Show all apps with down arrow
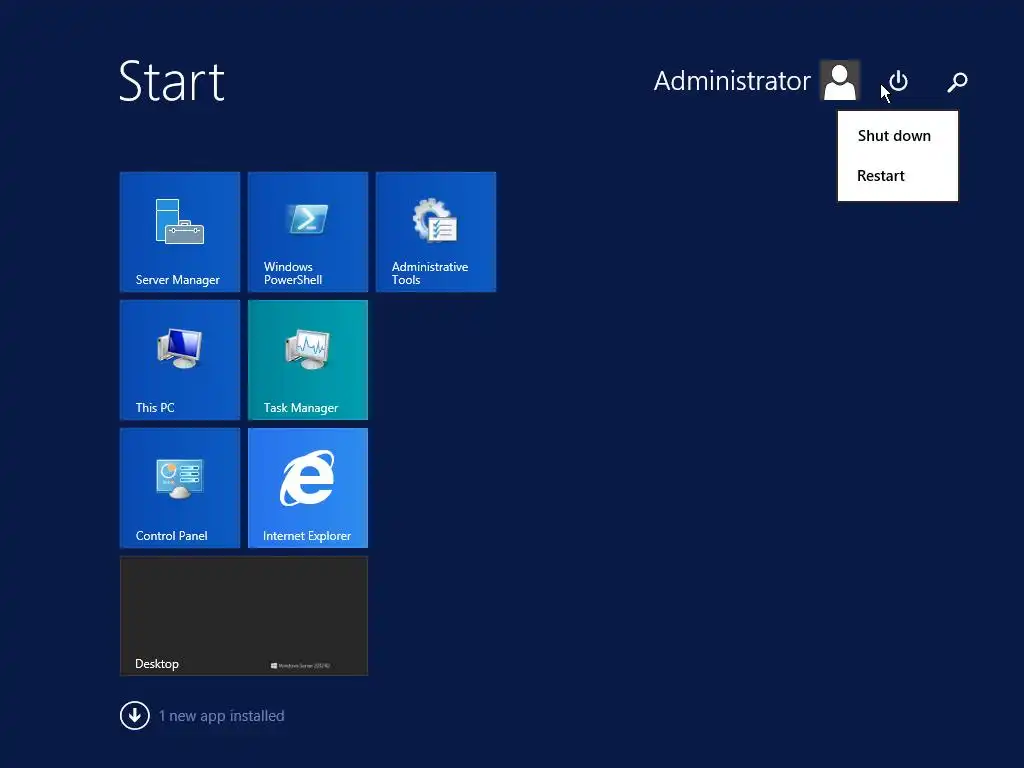 coord(135,716)
